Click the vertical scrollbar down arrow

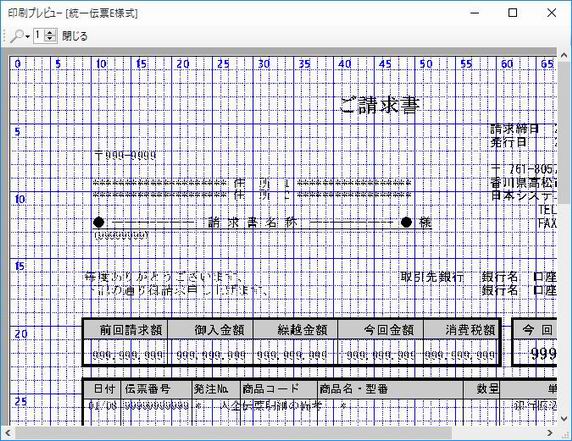[x=564, y=418]
